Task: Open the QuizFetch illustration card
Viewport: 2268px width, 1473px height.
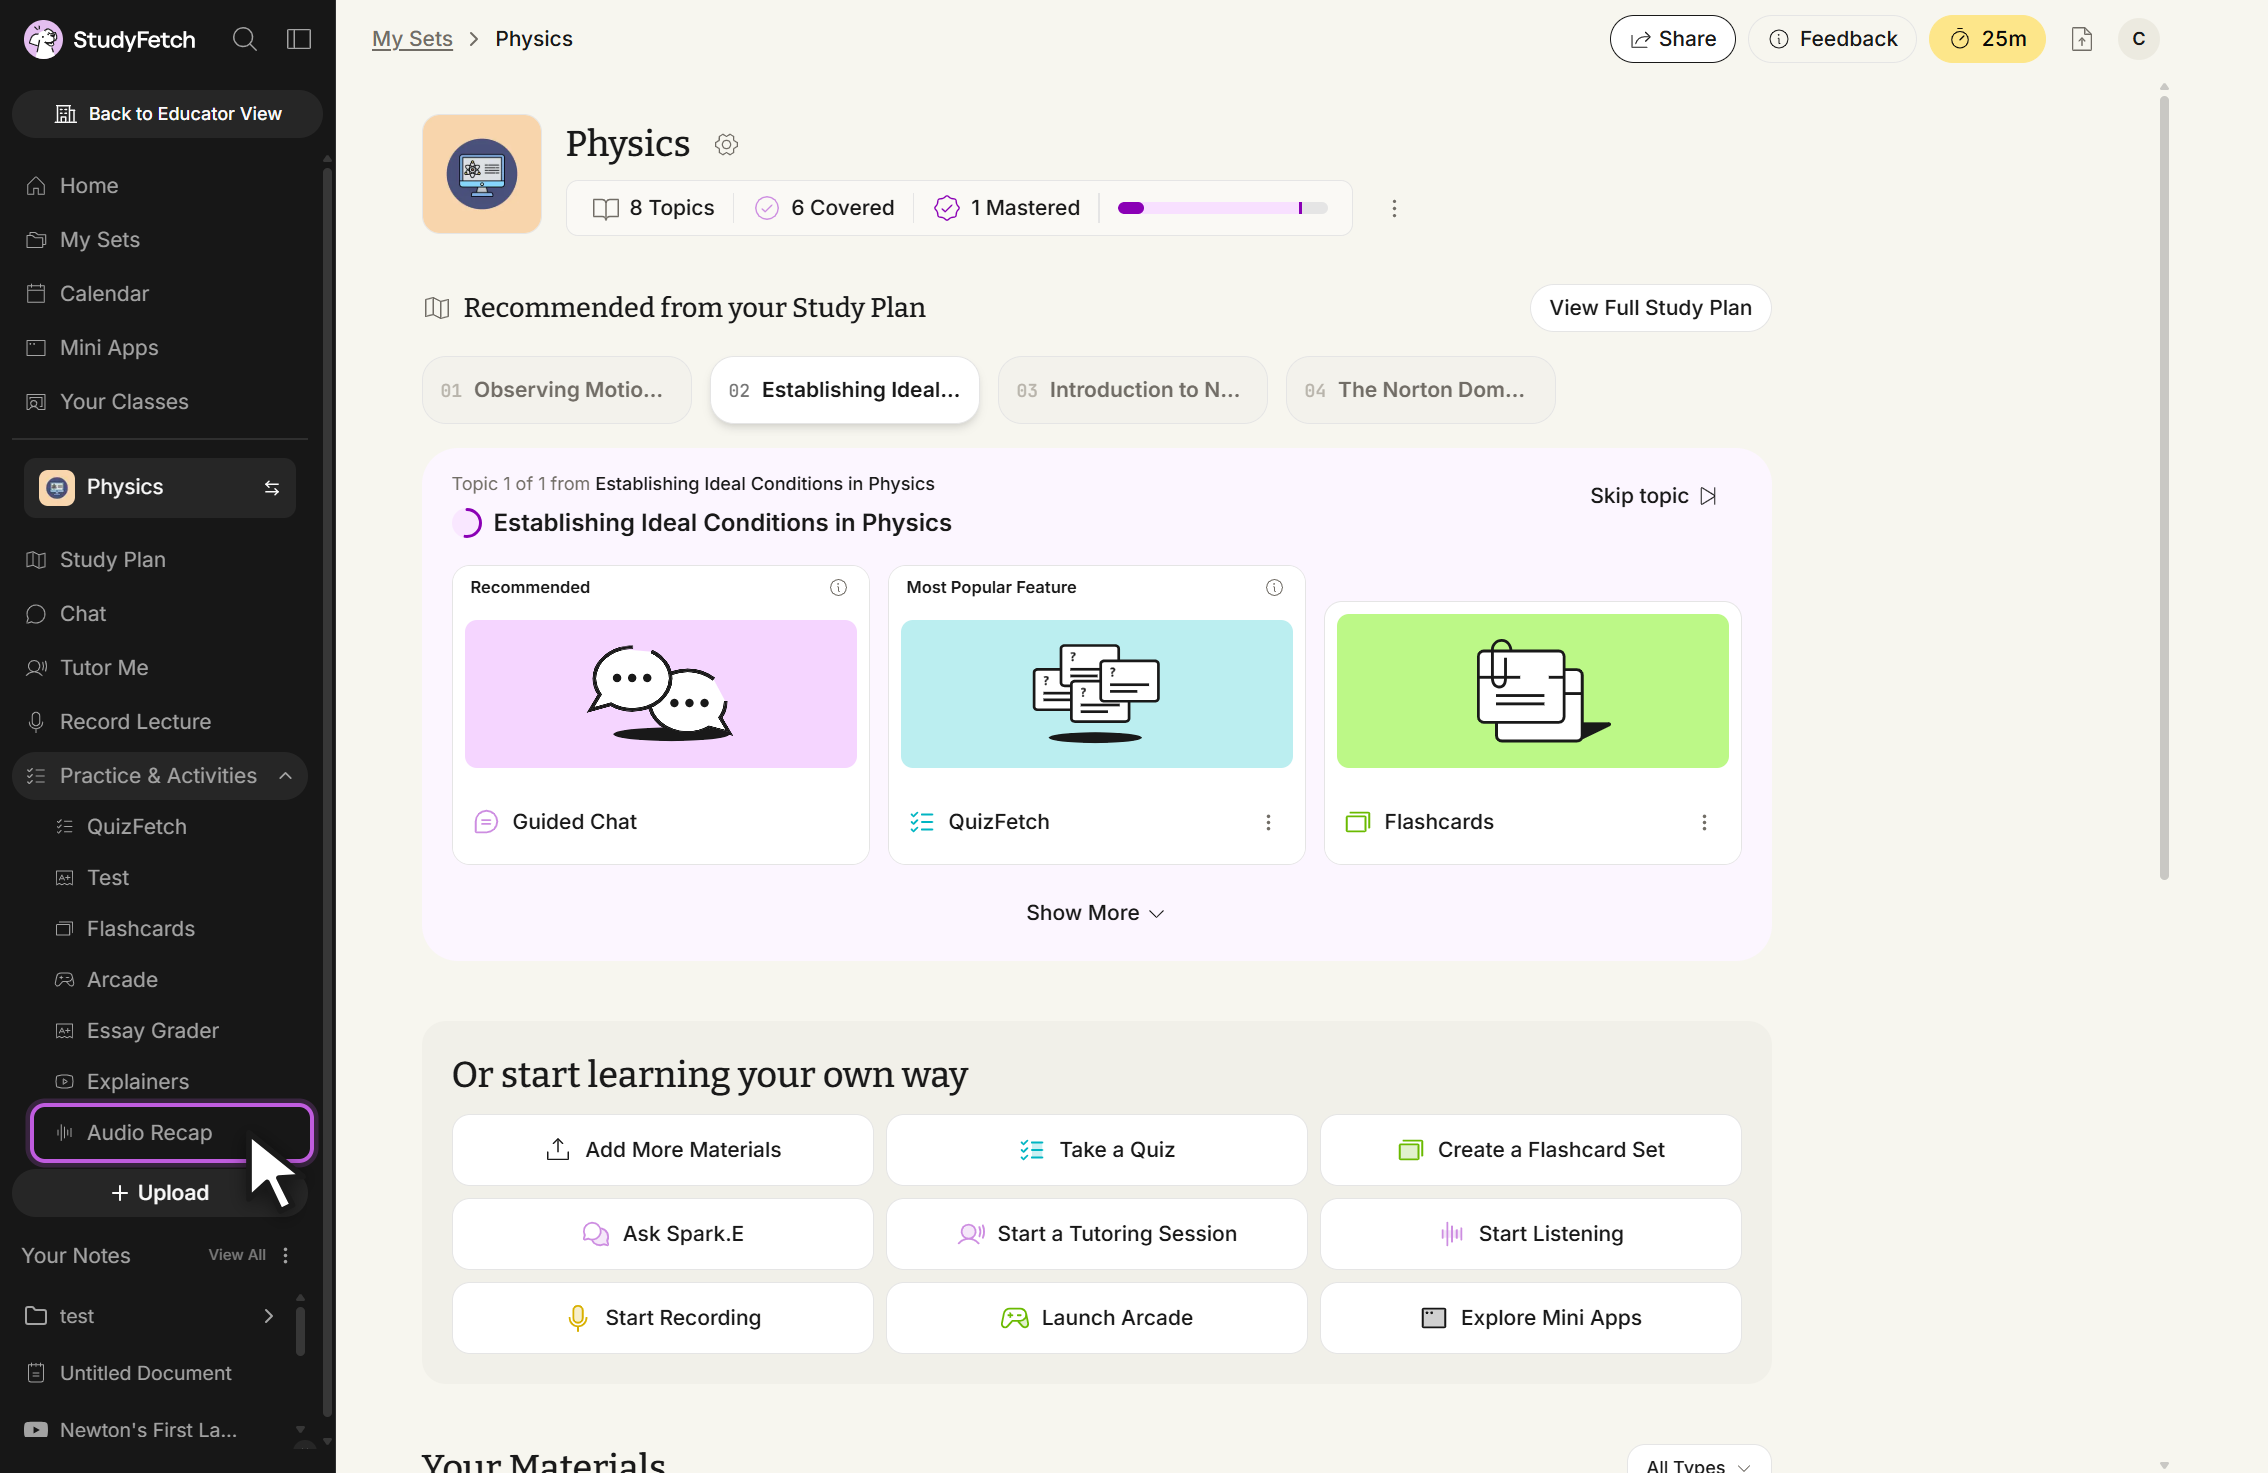Action: [x=1097, y=694]
